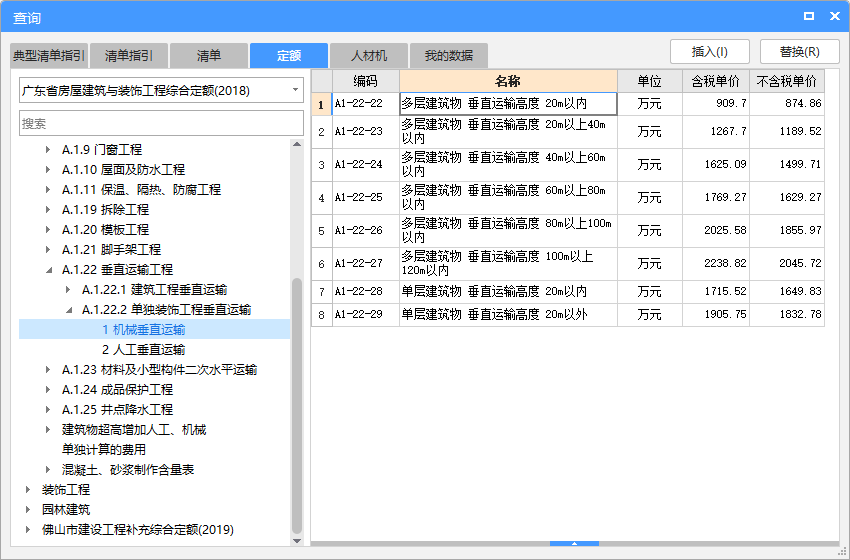Click name cell 单层建筑物 垂直运输高度 20m以外
The image size is (850, 560).
click(x=508, y=314)
